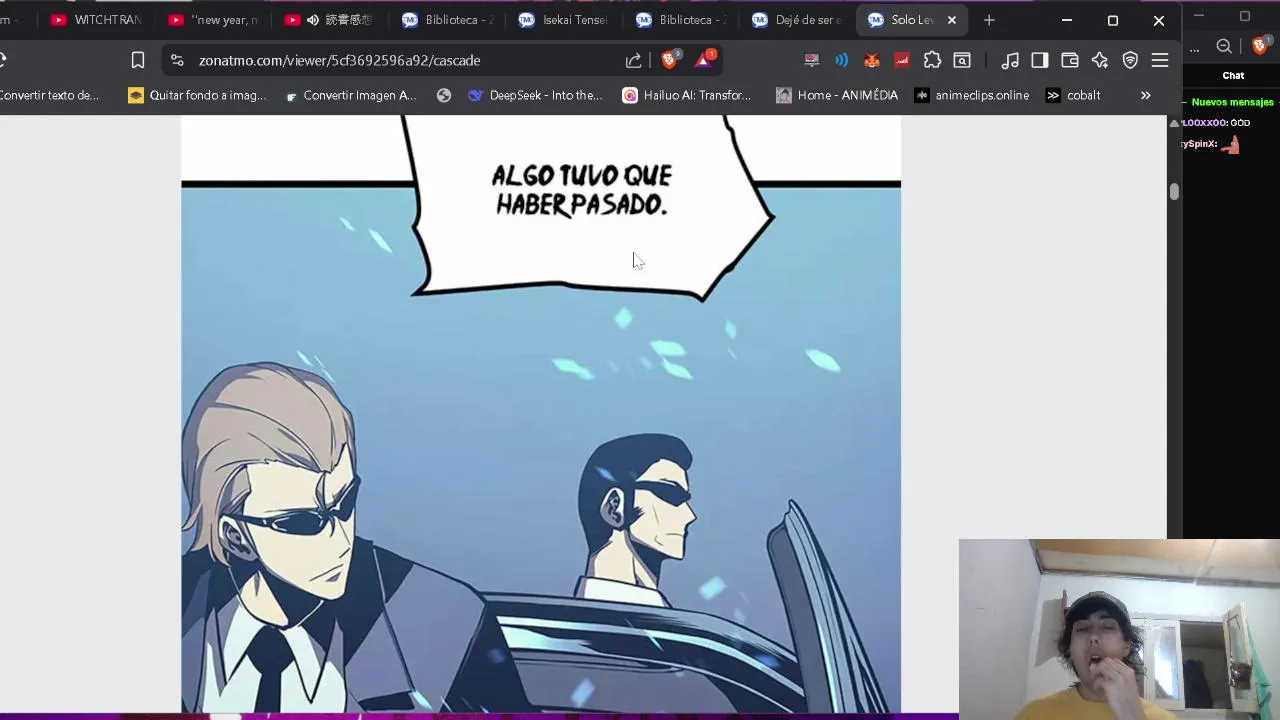Switch to the second Biblioteca tab
Viewport: 1280px width, 720px height.
(x=681, y=20)
